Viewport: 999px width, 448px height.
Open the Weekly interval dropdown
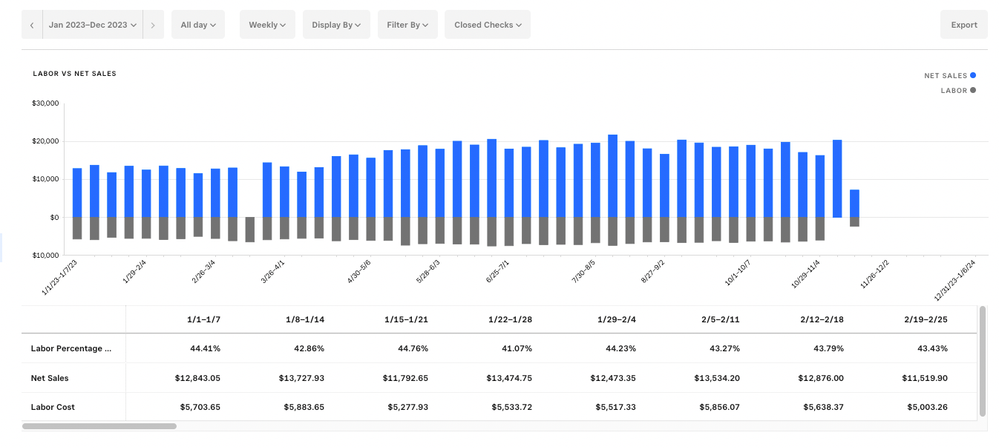click(267, 25)
